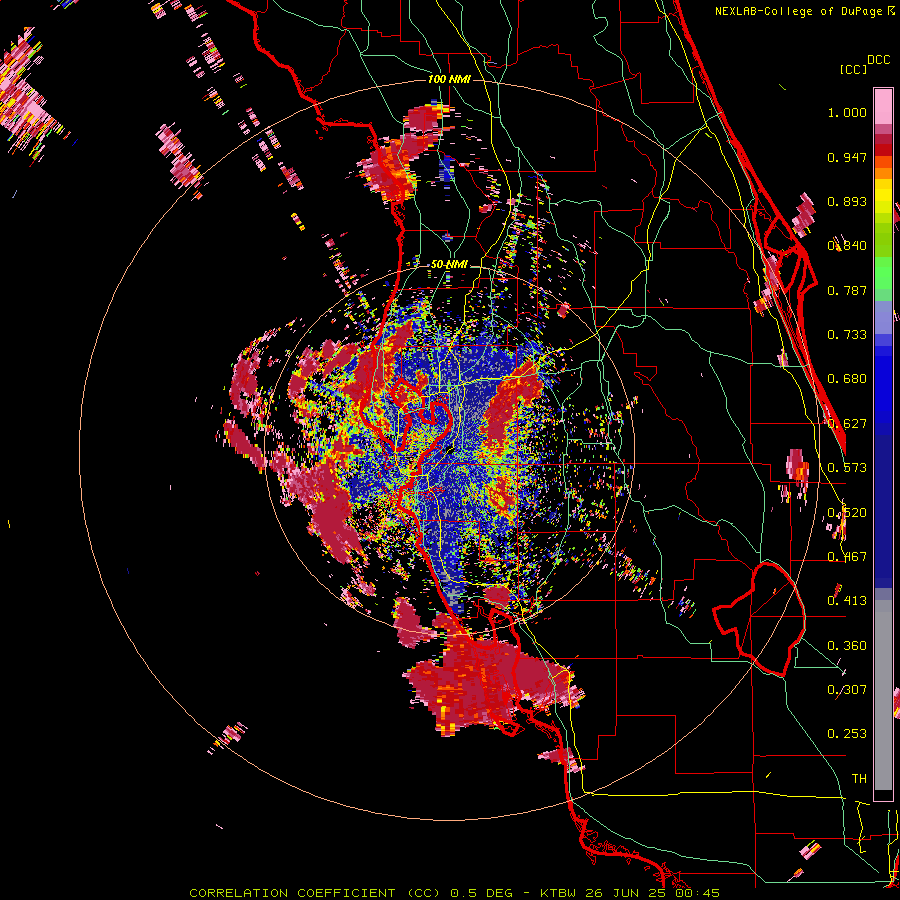
Task: Click the 0.253 value on the color scale
Action: pyautogui.click(x=847, y=734)
